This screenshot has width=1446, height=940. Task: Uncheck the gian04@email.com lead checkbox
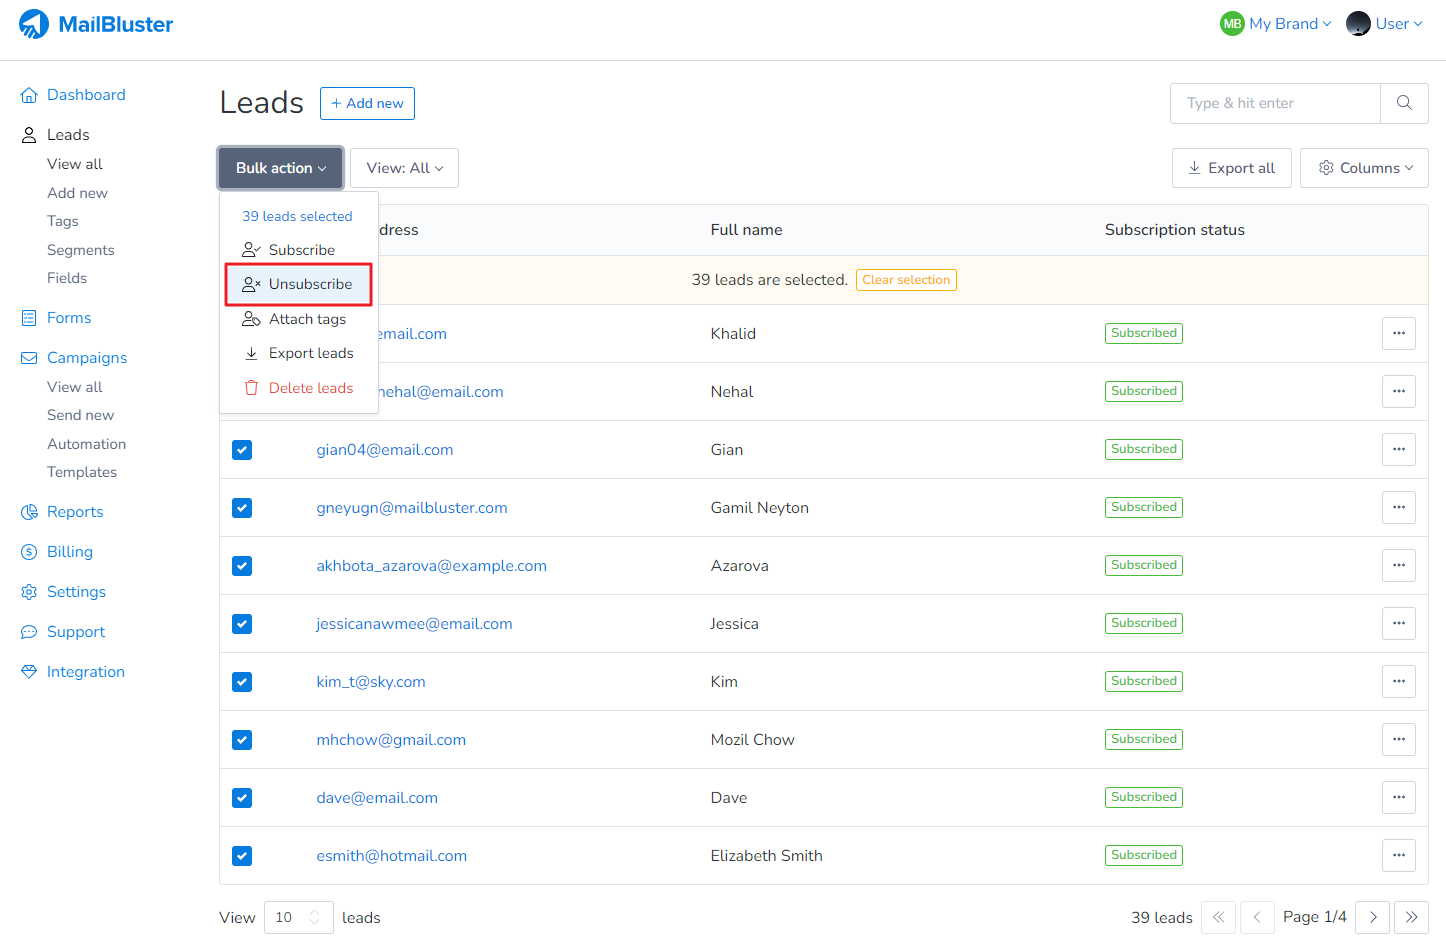(x=242, y=450)
